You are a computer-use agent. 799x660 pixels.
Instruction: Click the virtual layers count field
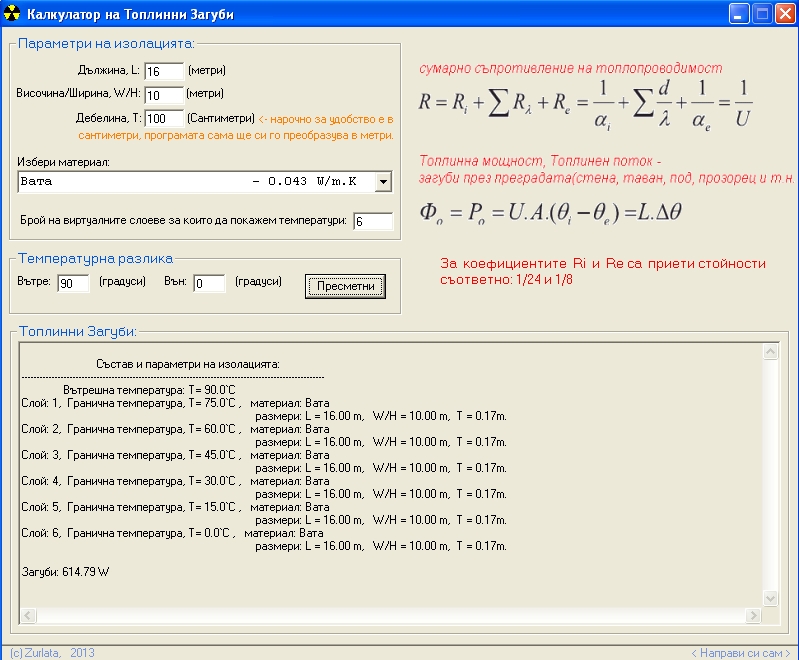(x=373, y=221)
